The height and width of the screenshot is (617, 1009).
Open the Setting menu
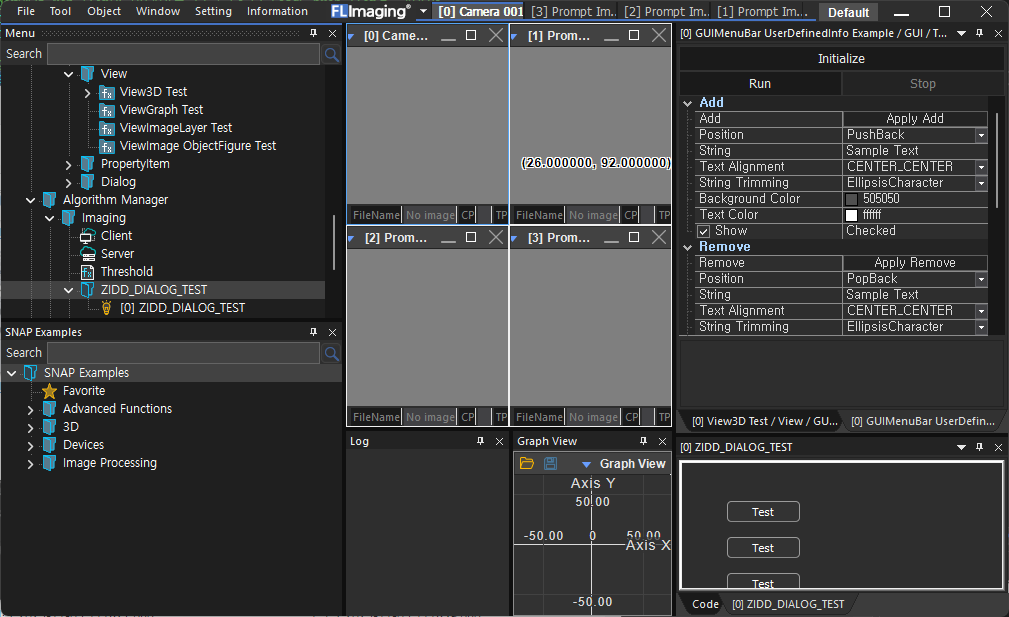pos(213,11)
